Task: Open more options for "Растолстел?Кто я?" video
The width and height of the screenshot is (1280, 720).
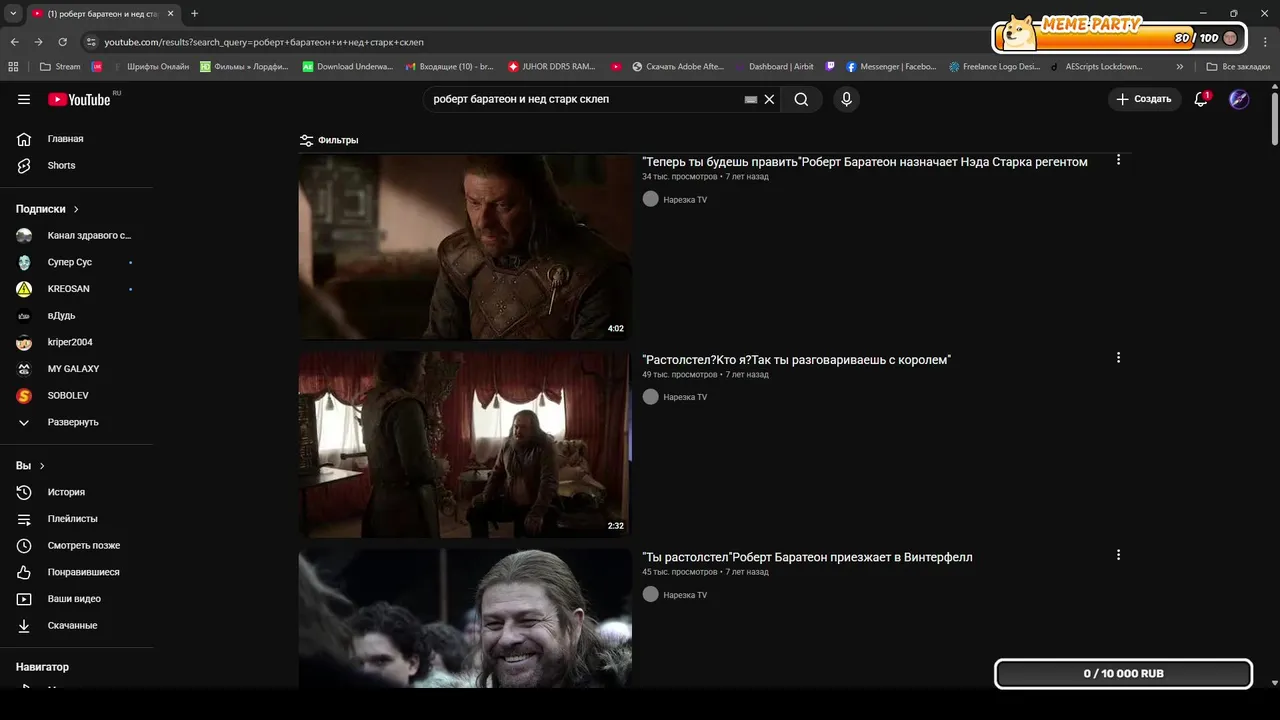Action: [x=1118, y=357]
